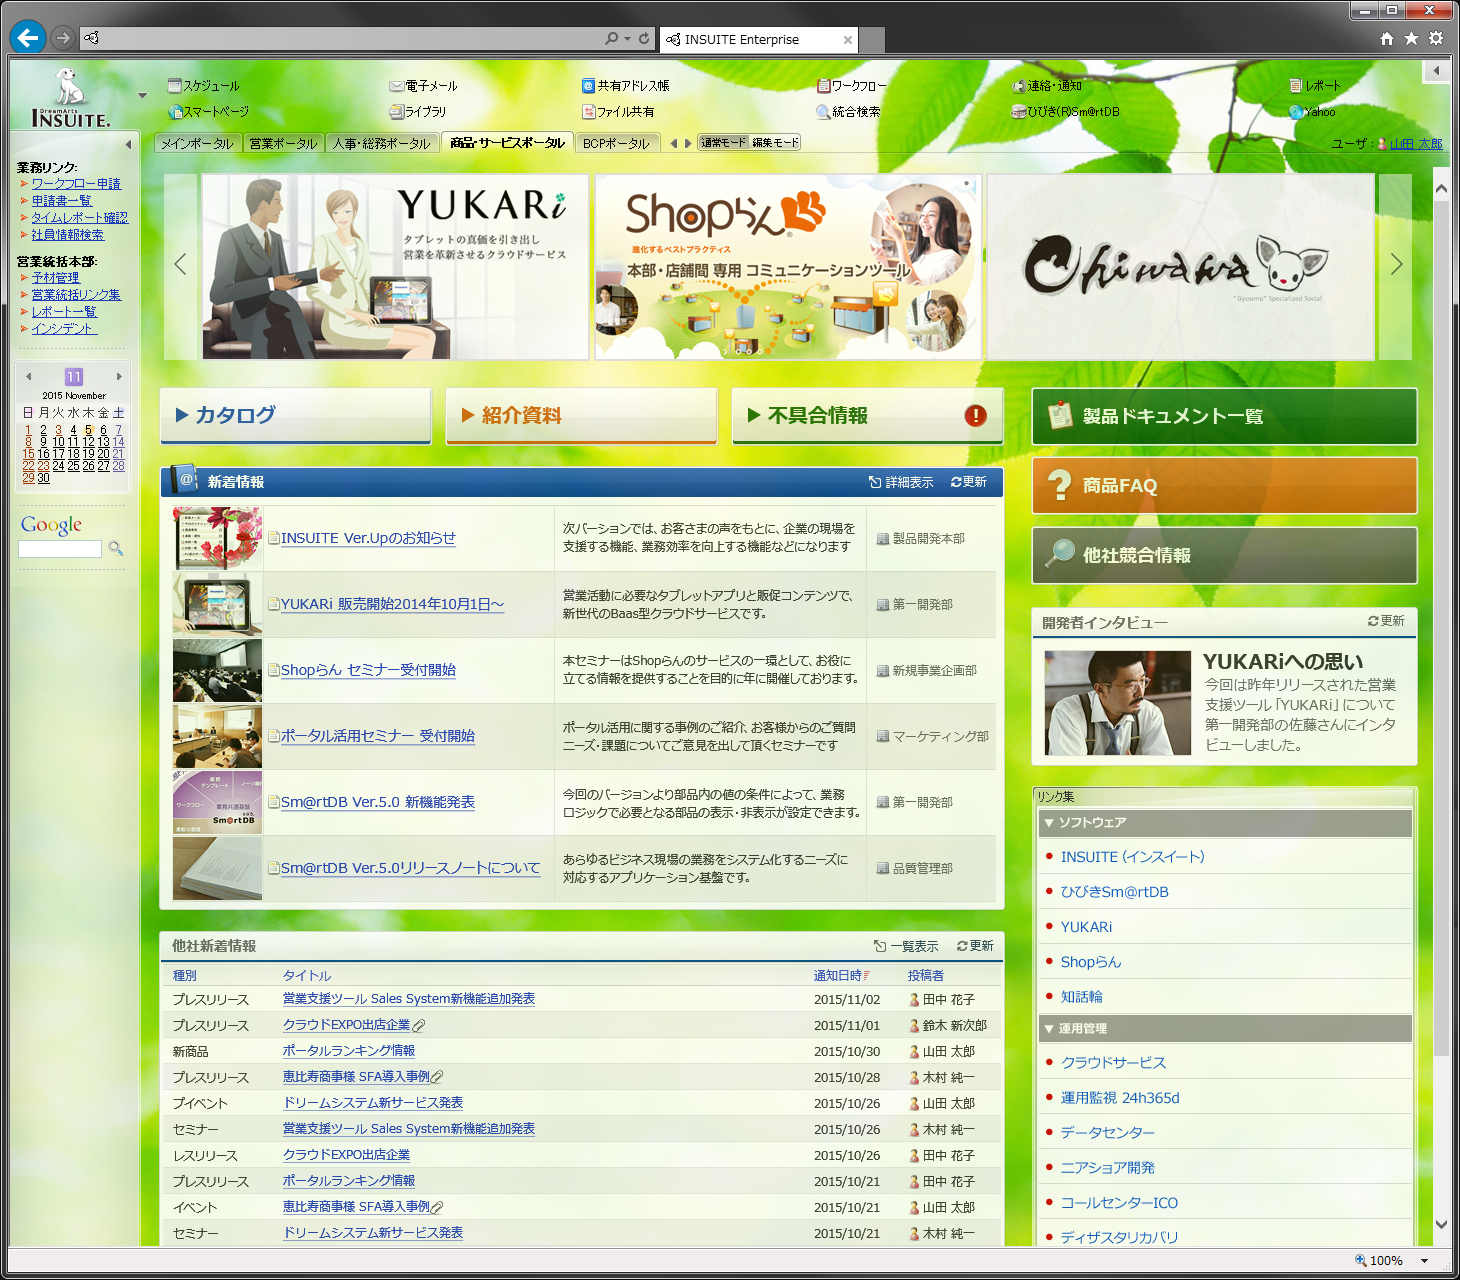Viewport: 1460px width, 1280px height.
Task: Open 電子メール mail tool
Action: click(x=423, y=86)
